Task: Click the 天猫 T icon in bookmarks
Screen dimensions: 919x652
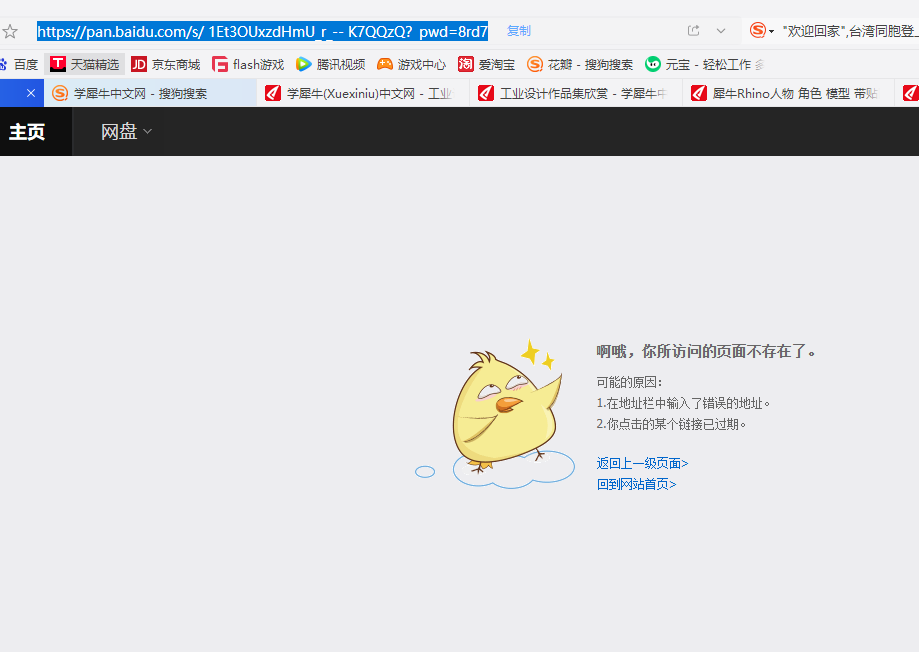Action: point(57,64)
